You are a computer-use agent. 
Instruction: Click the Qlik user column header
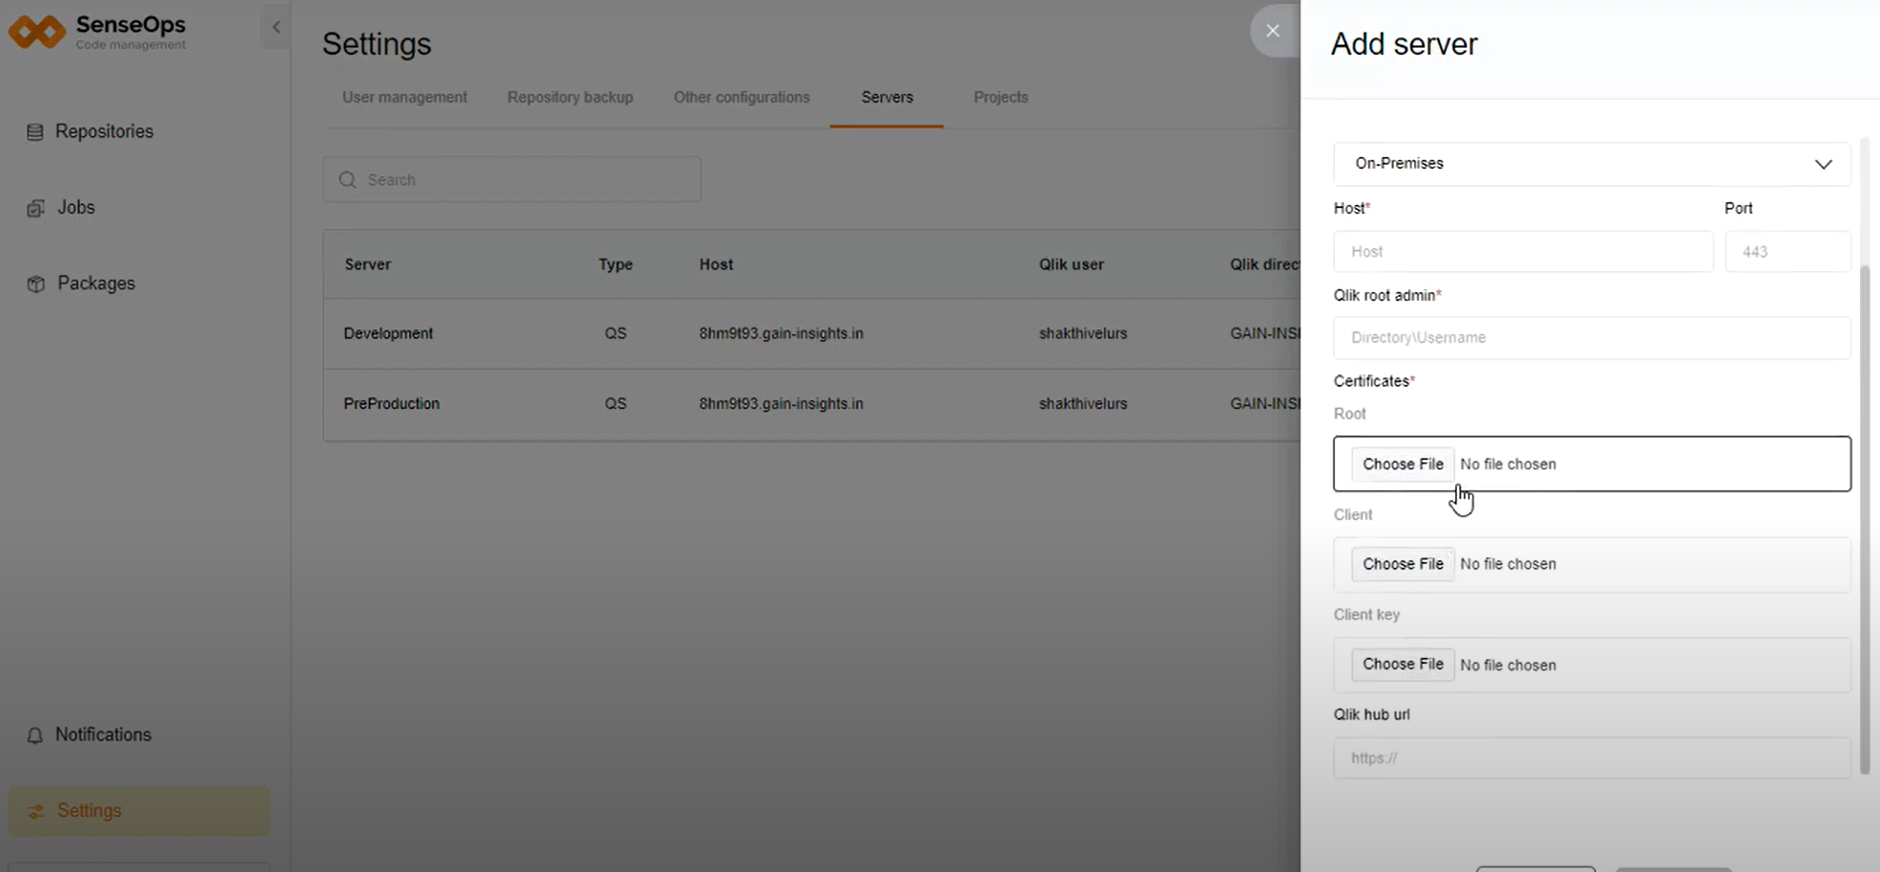tap(1071, 264)
